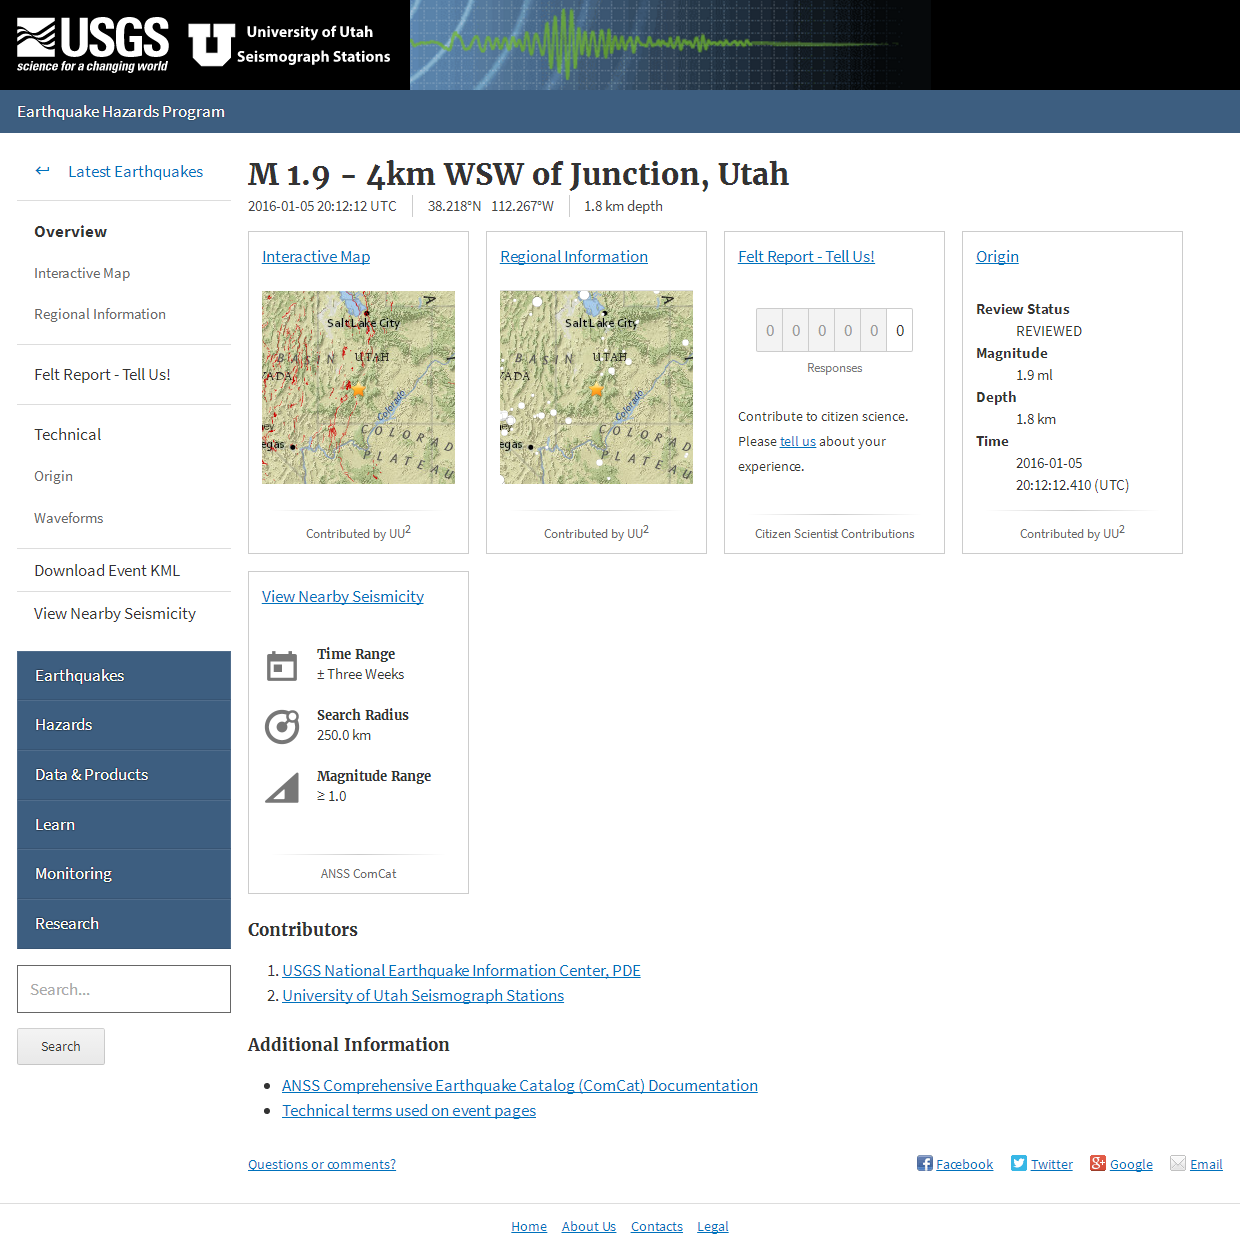Open Data & Products navigation section

[124, 775]
